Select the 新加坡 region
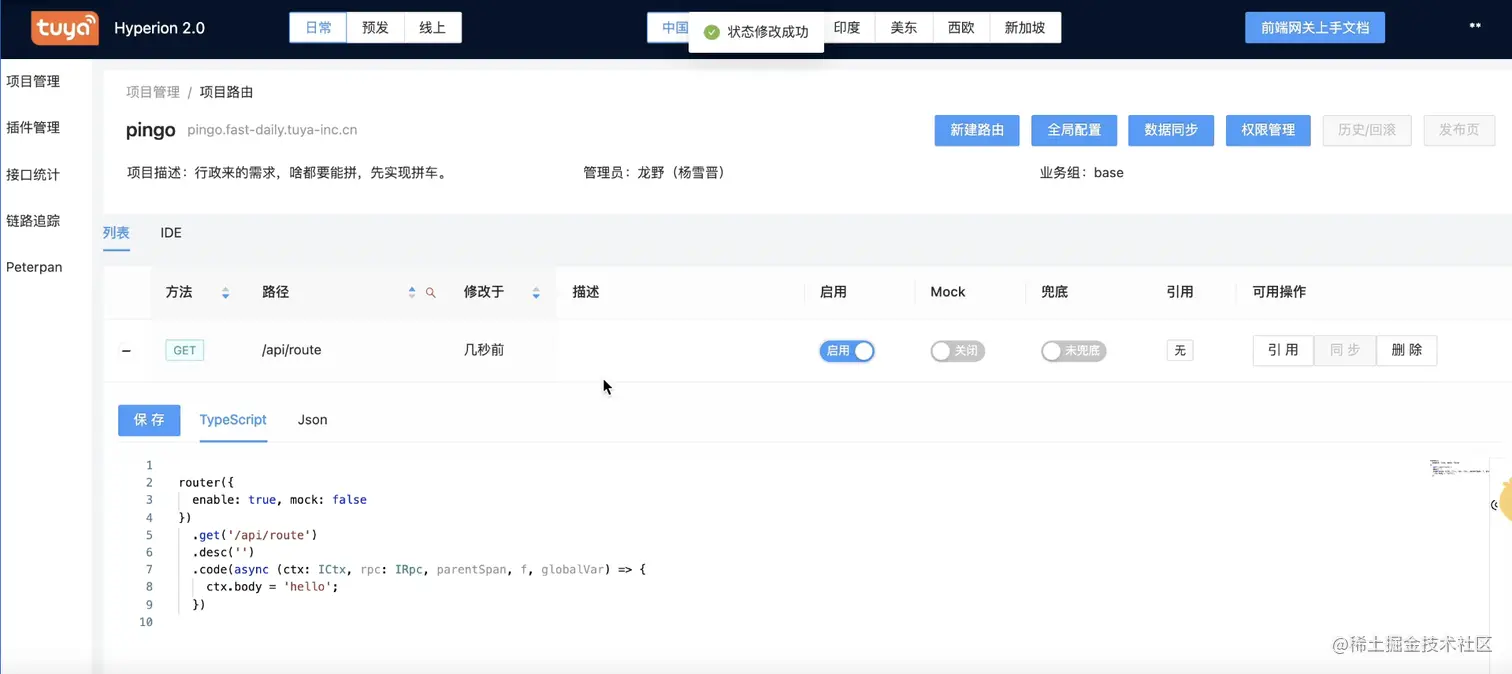 point(1025,28)
